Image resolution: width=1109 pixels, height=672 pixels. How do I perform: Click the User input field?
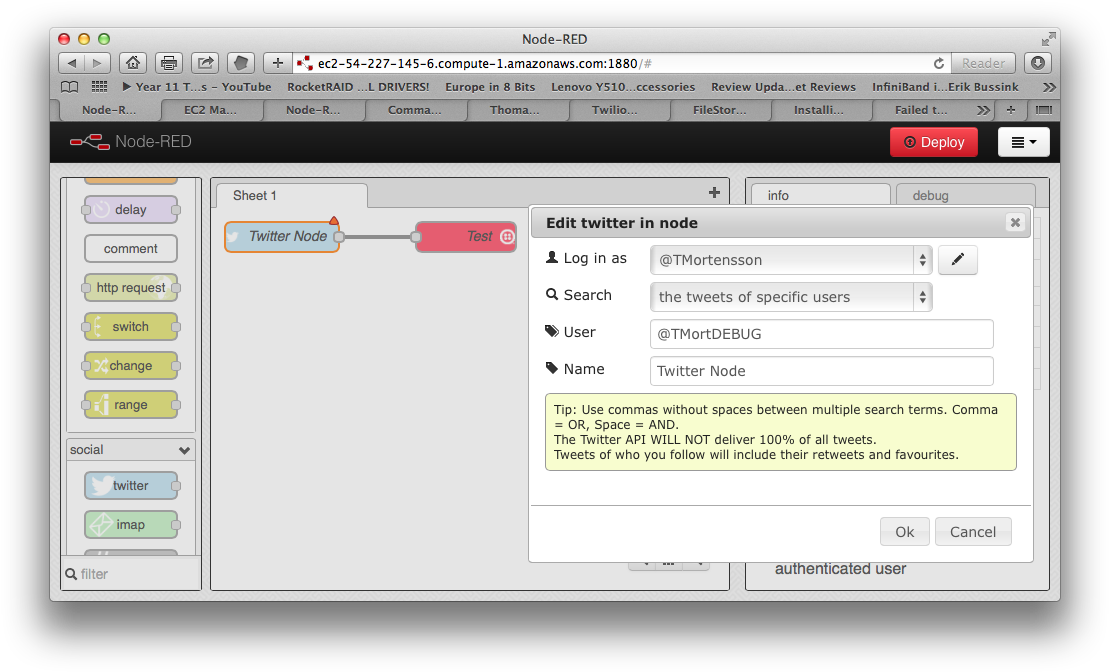821,334
